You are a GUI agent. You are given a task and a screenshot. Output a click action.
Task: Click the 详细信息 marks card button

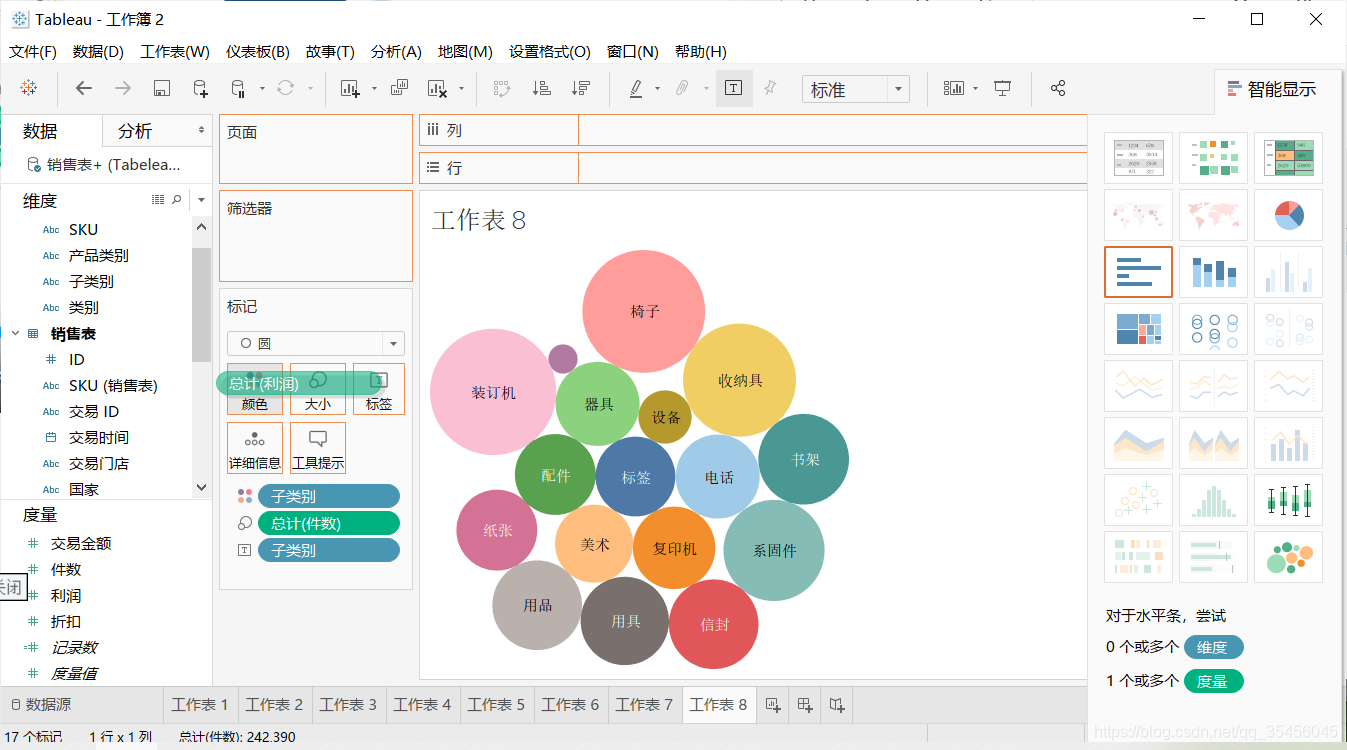255,448
